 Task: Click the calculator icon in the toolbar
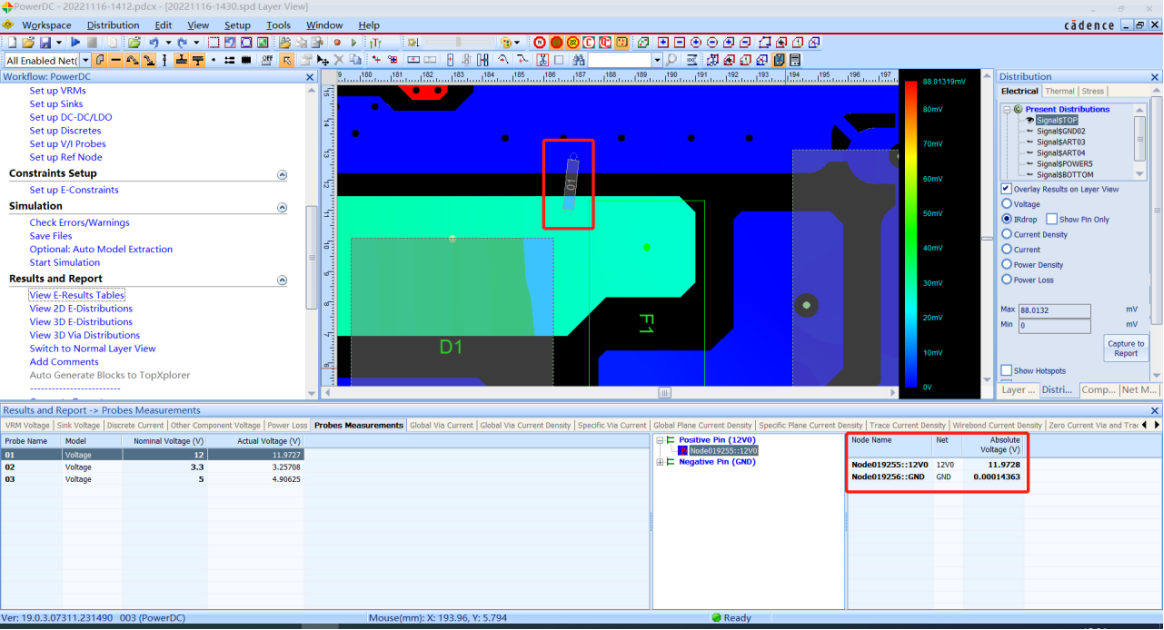click(x=795, y=60)
